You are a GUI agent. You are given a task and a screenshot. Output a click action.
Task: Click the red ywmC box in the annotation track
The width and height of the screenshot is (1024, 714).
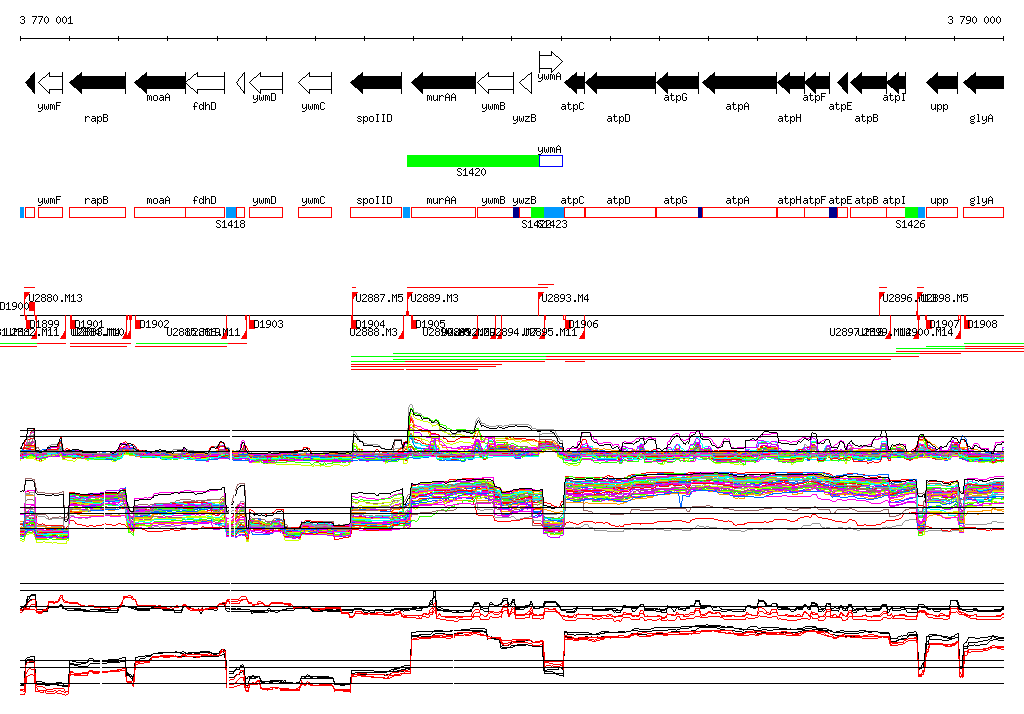tap(315, 212)
